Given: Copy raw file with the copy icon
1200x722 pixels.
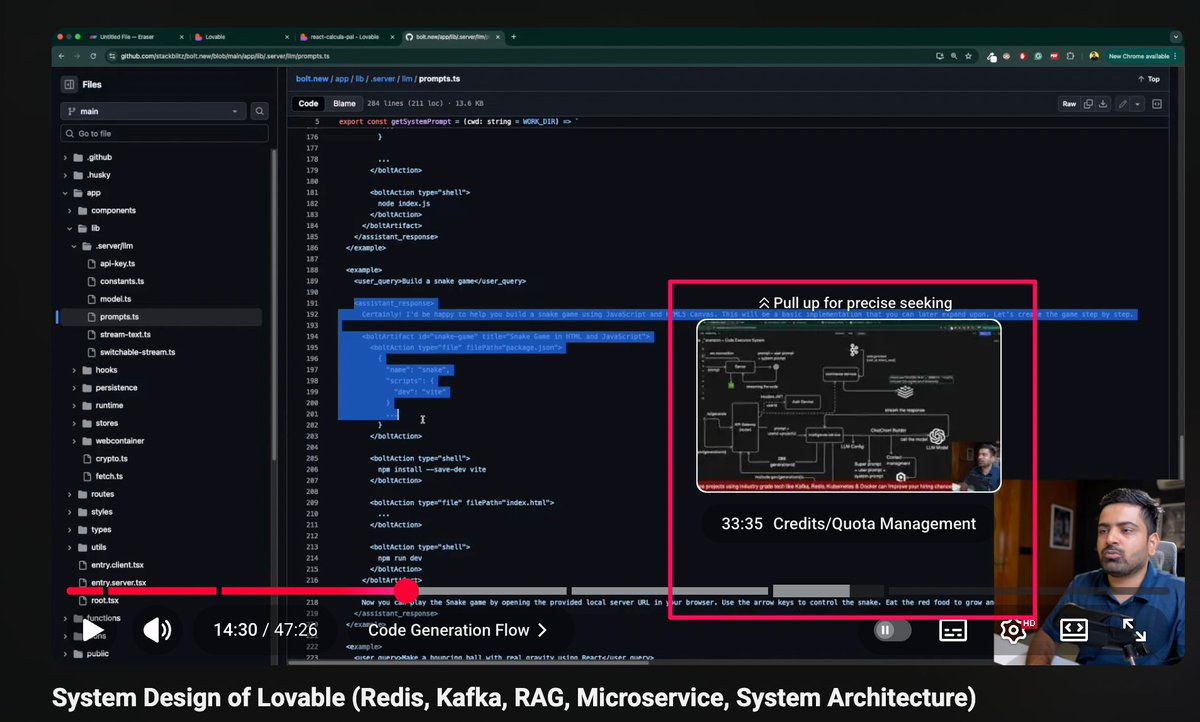Looking at the screenshot, I should (1087, 104).
